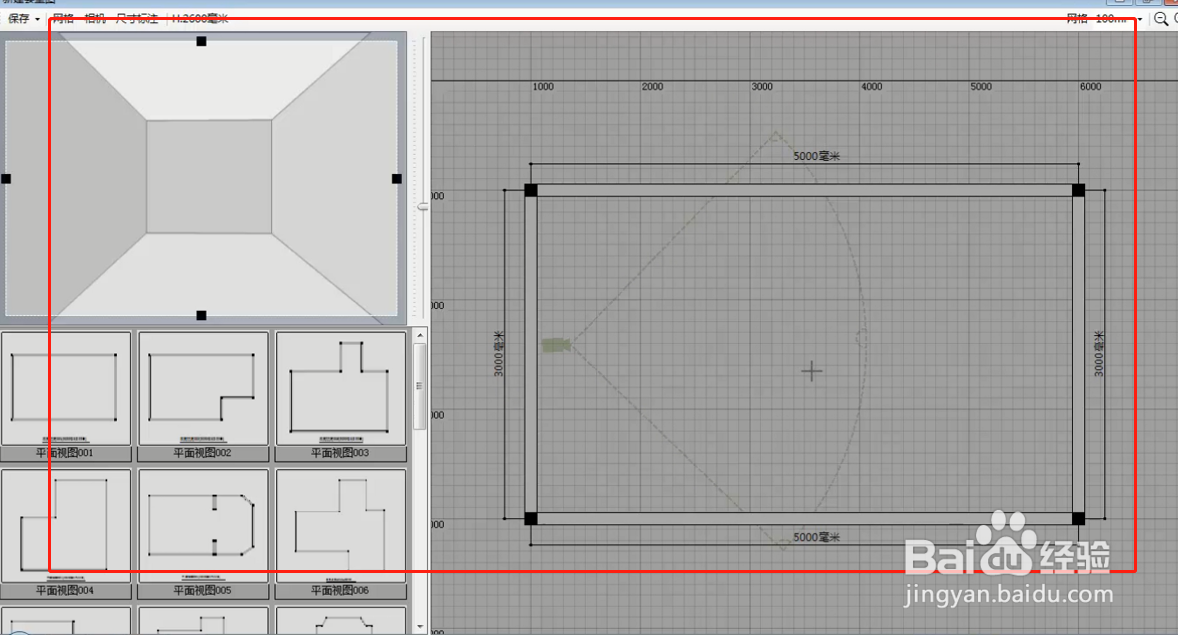The height and width of the screenshot is (635, 1178).
Task: Click the H:2600毫米 height field
Action: (200, 19)
